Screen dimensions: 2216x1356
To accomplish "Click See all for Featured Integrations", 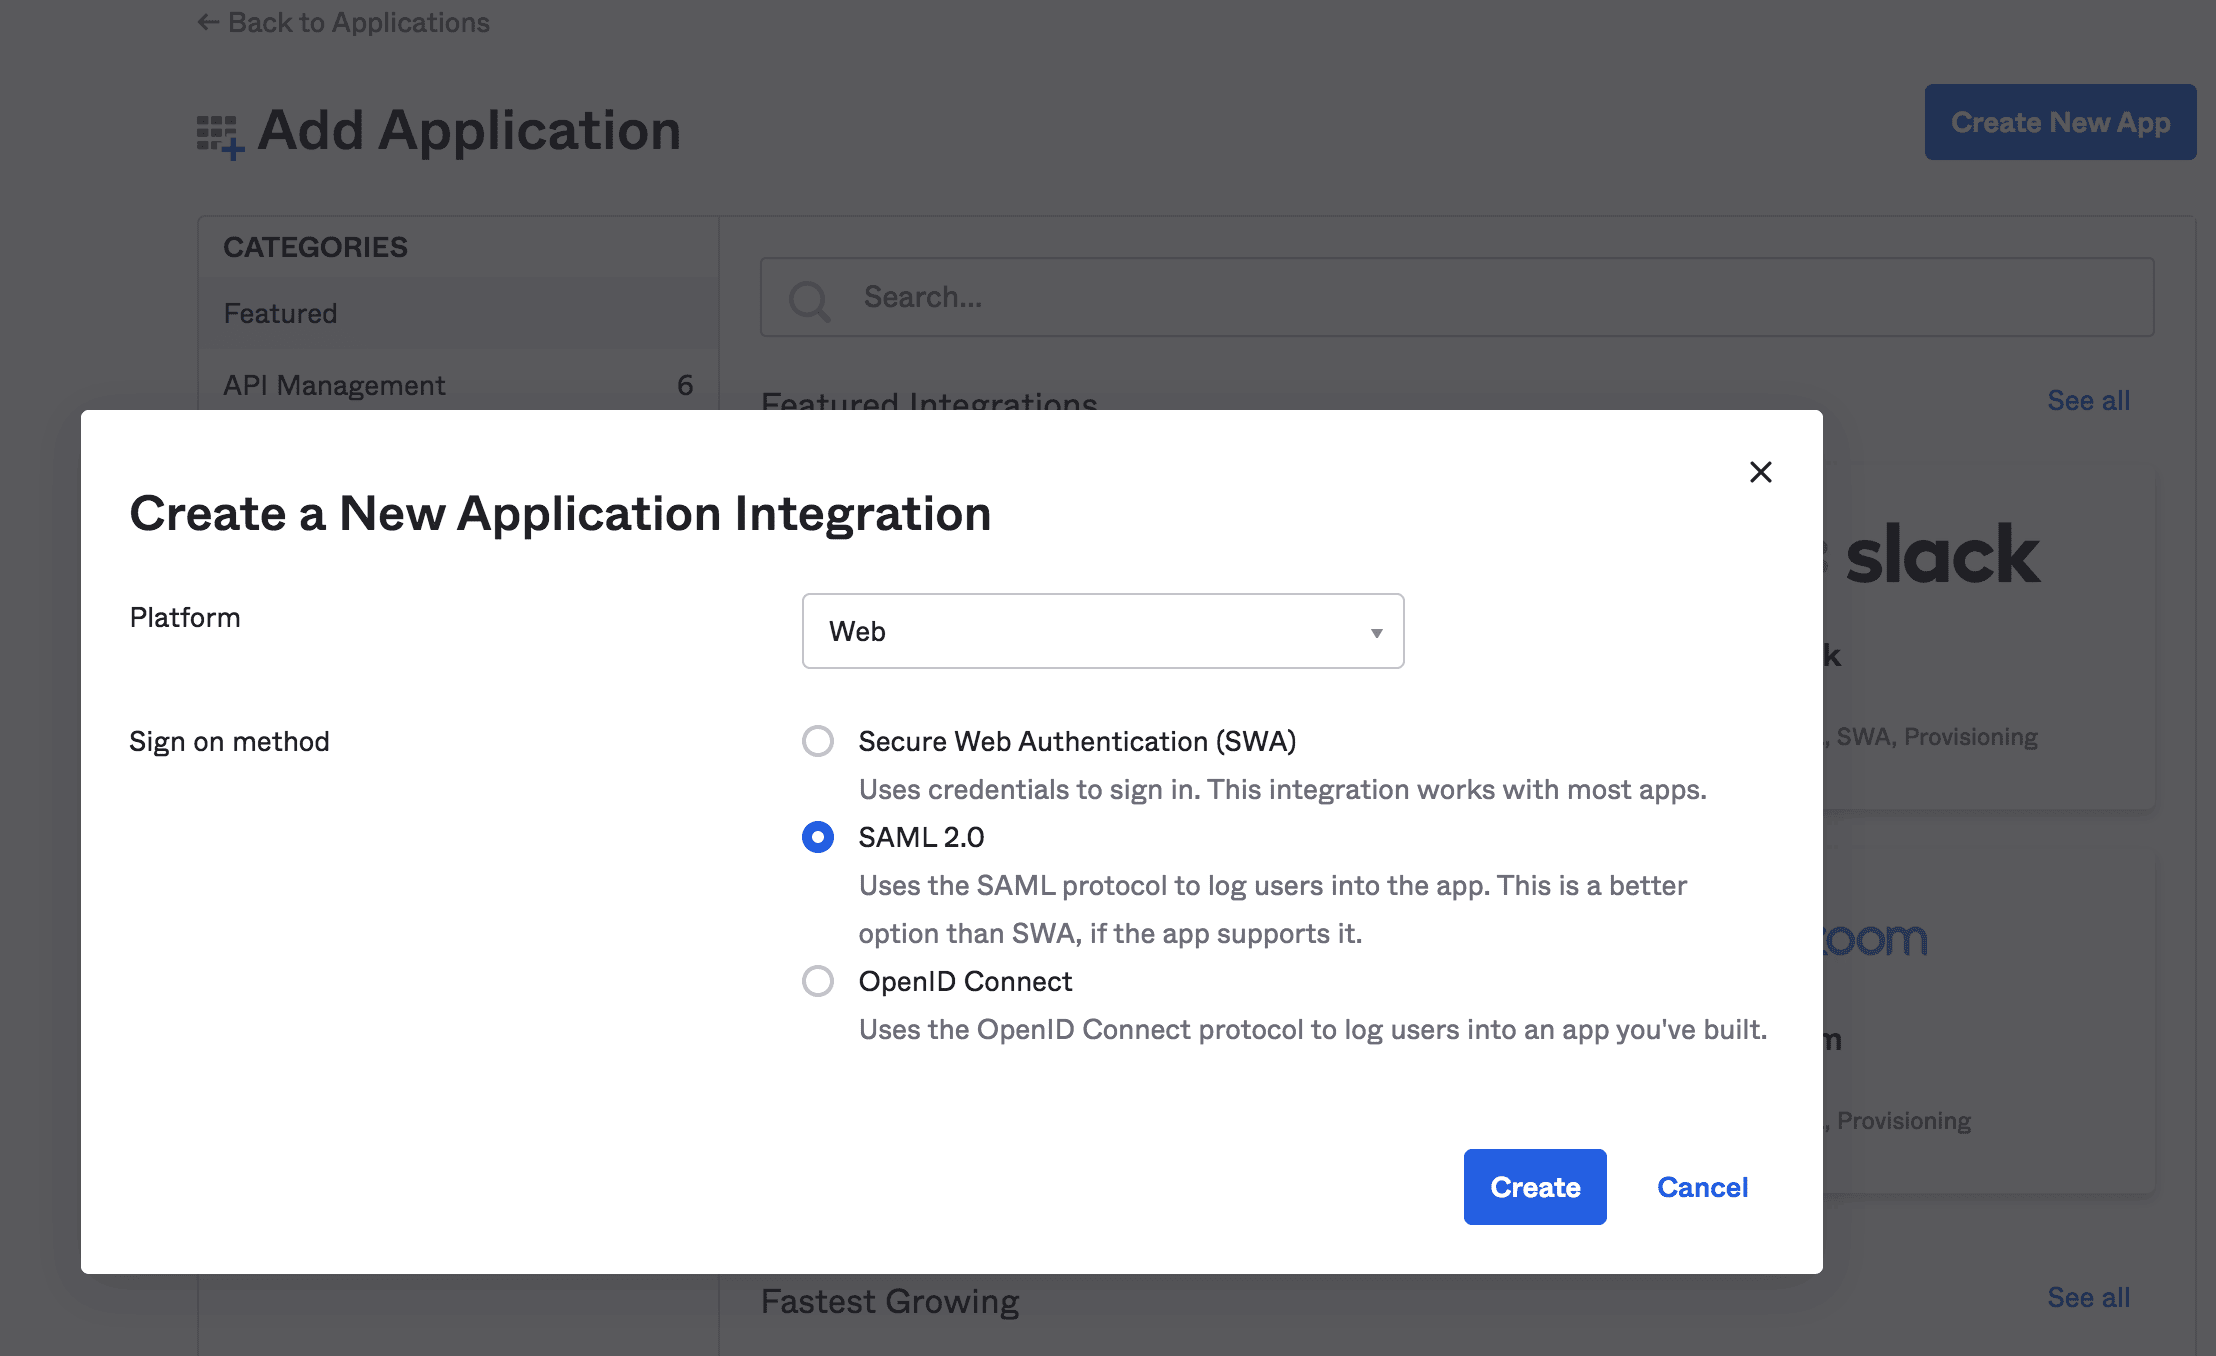I will (x=2088, y=400).
